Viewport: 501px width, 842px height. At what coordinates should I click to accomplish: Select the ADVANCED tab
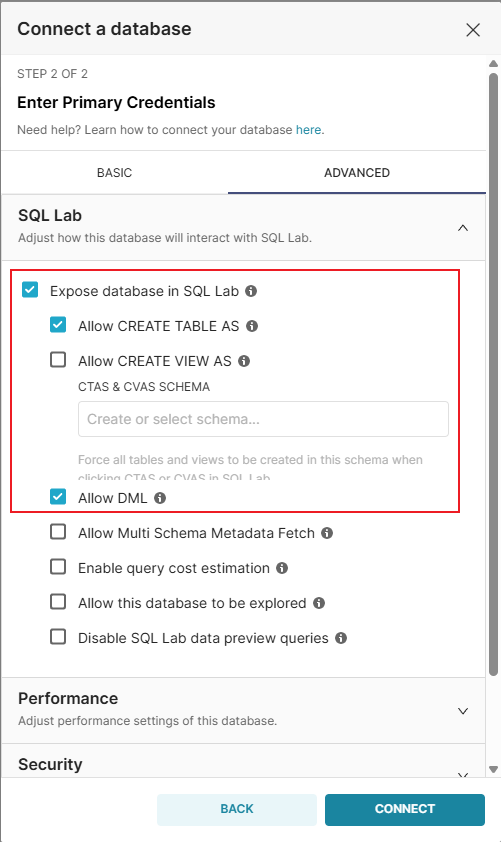point(357,173)
